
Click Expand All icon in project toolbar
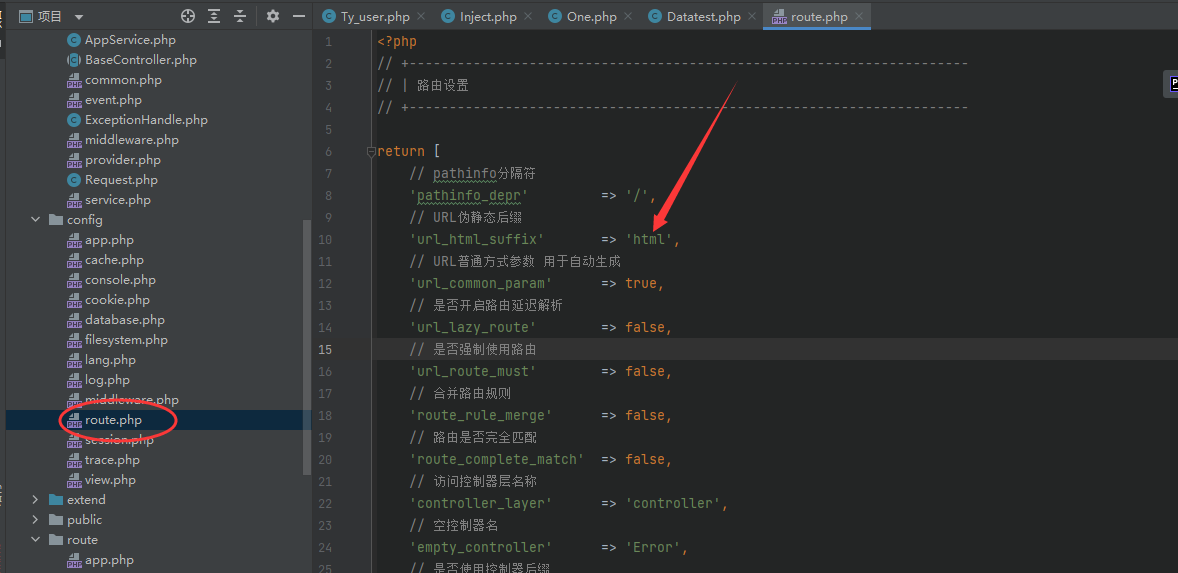click(x=214, y=16)
